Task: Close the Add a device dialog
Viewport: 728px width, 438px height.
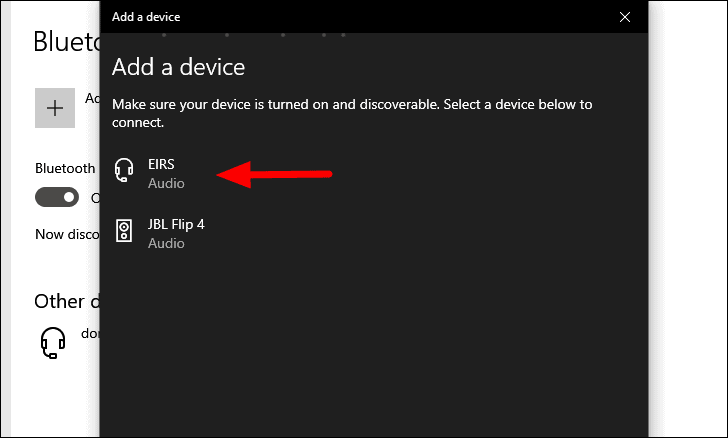Action: 625,17
